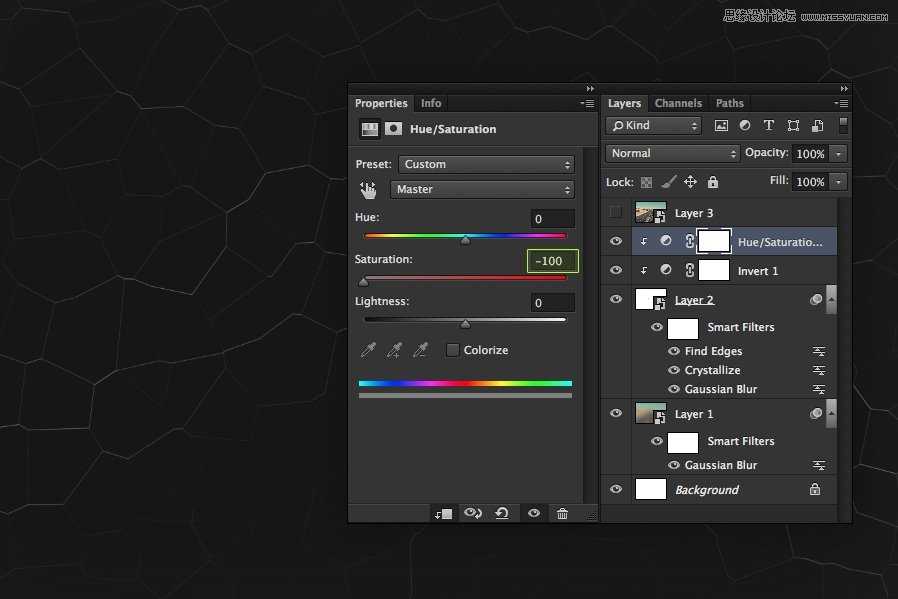898x599 pixels.
Task: Filter layers by type layers icon
Action: pyautogui.click(x=769, y=125)
